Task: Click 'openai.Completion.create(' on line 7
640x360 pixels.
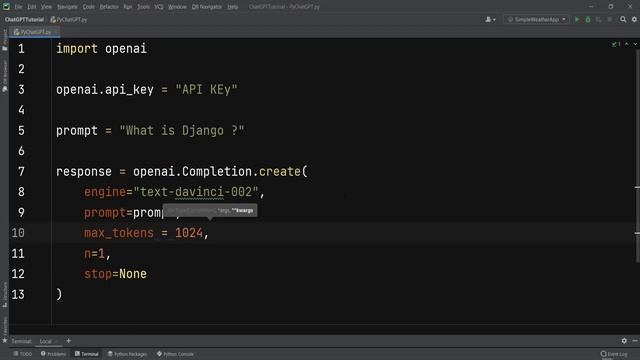Action: click(x=220, y=171)
